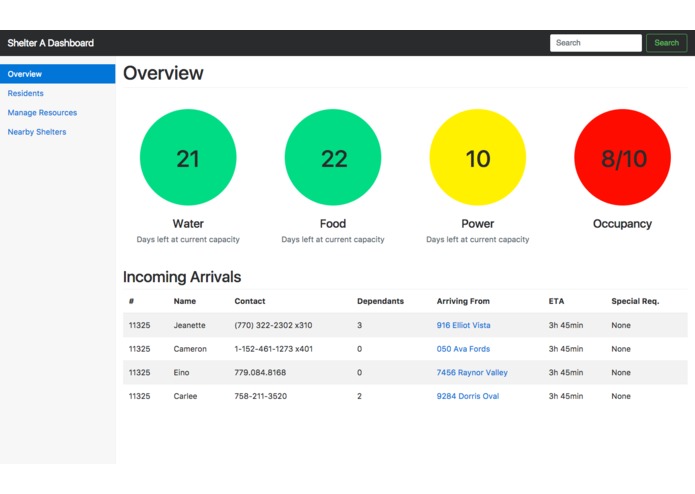Click contact 779.084.8168

(260, 373)
